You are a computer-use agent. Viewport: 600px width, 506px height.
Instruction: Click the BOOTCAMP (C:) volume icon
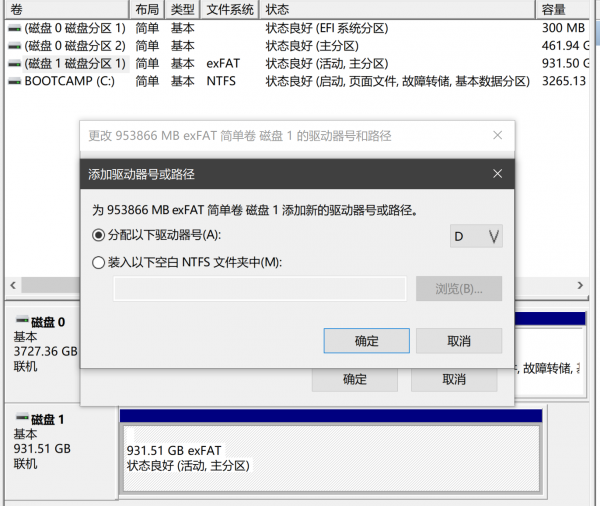(15, 81)
